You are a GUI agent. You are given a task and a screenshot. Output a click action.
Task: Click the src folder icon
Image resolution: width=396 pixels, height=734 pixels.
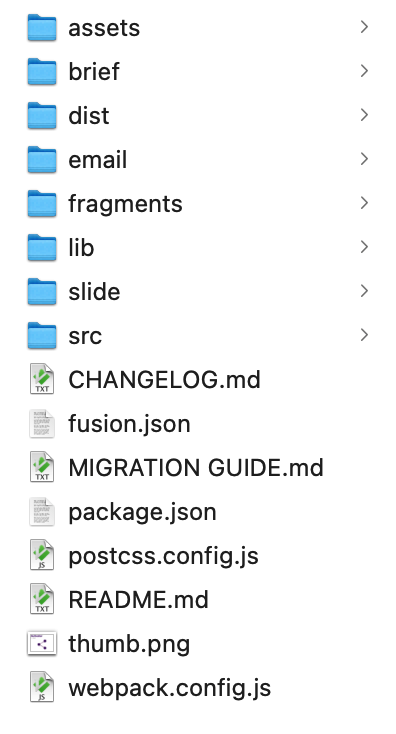pyautogui.click(x=42, y=336)
